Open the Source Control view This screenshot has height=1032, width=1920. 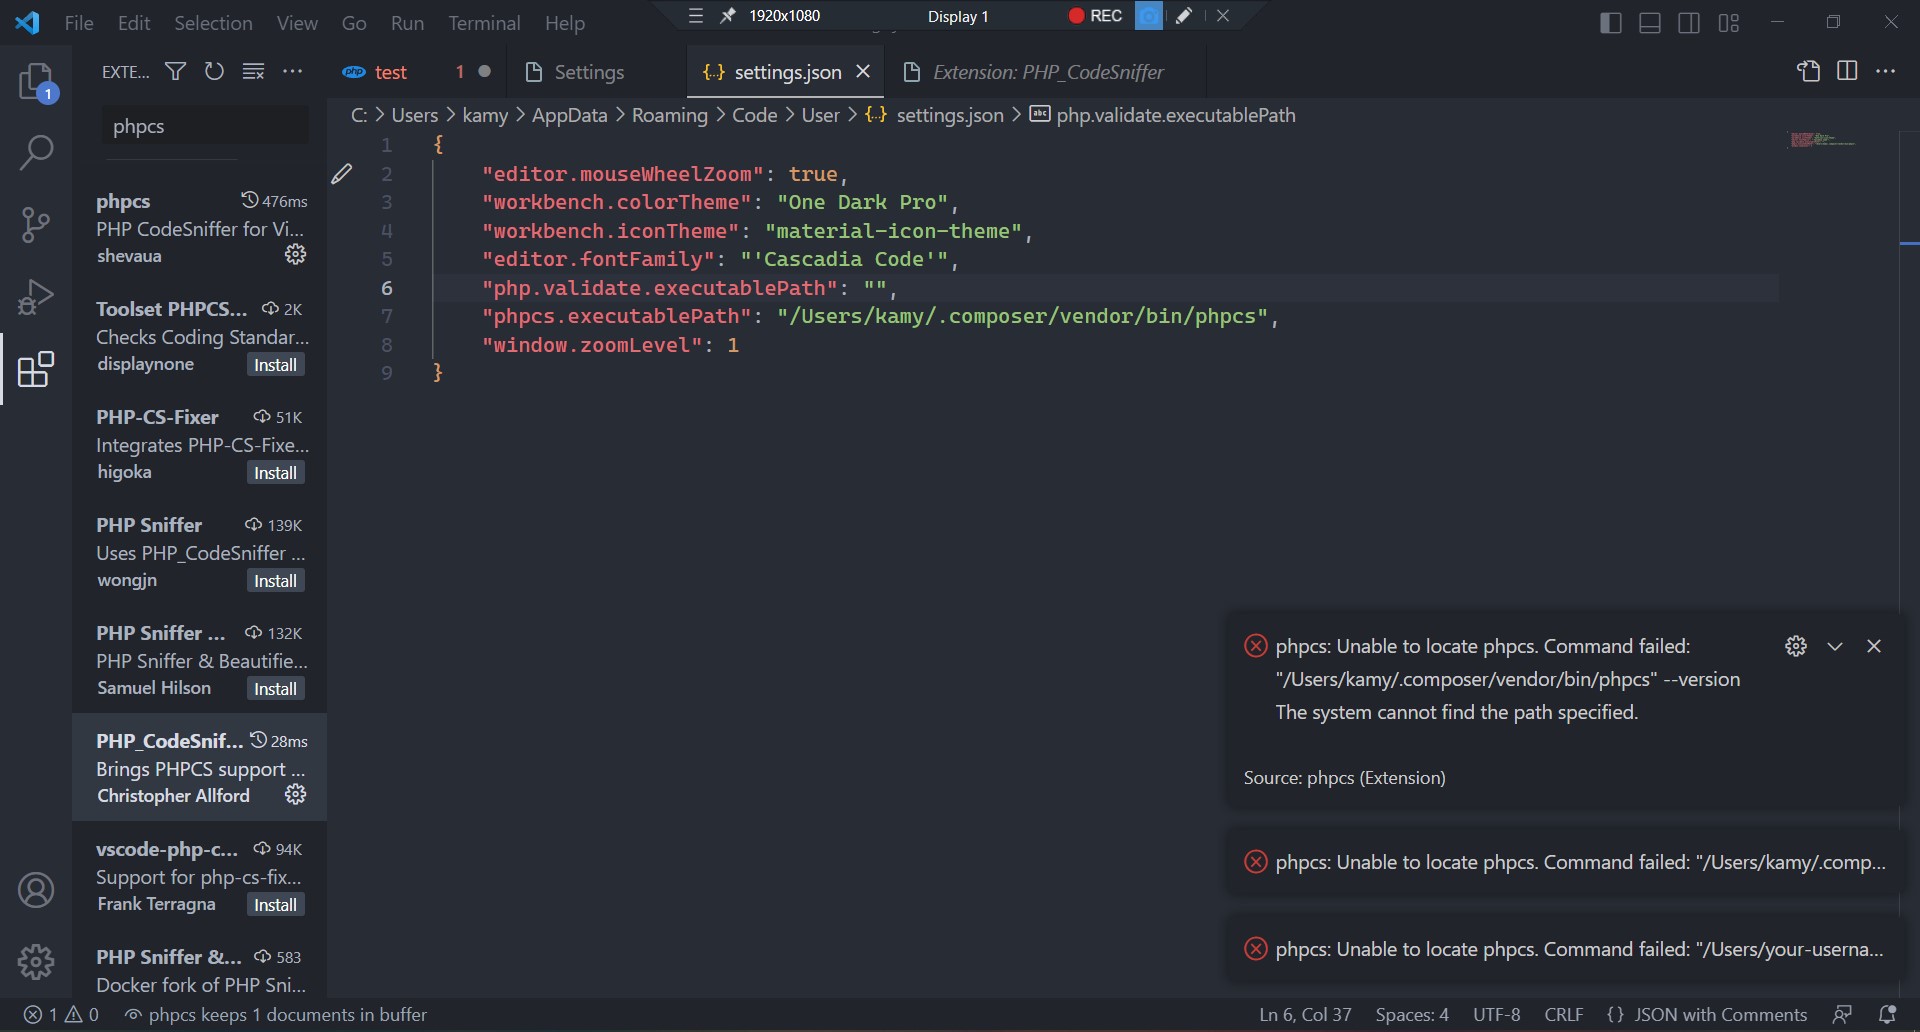click(x=37, y=225)
